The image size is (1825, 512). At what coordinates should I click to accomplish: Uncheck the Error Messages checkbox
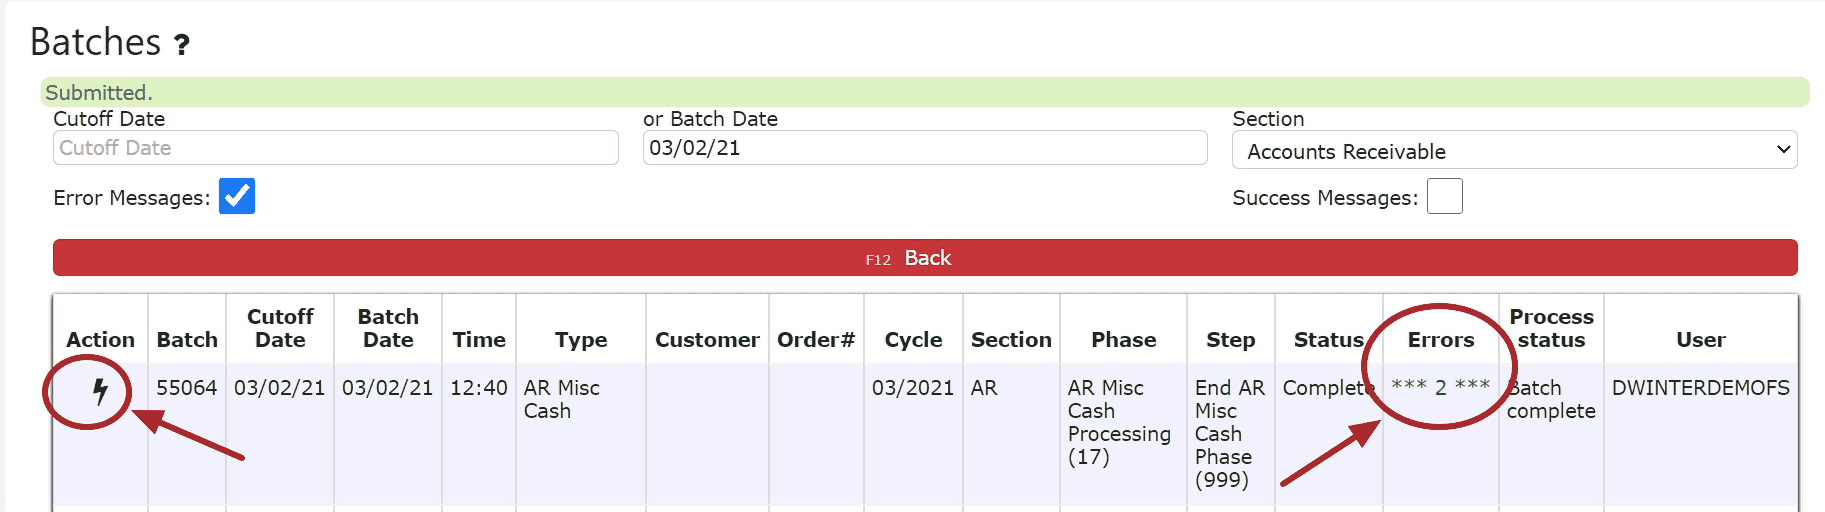[237, 196]
